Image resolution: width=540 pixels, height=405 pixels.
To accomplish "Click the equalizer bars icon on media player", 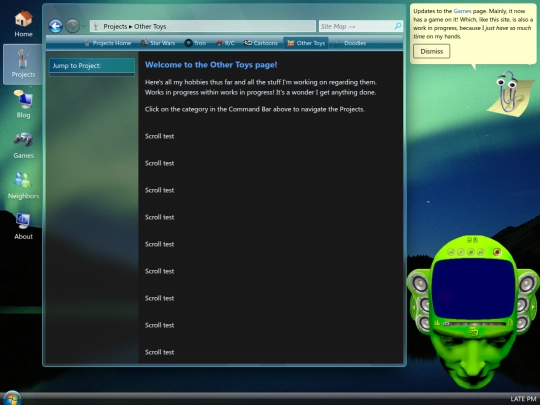I will pyautogui.click(x=437, y=323).
